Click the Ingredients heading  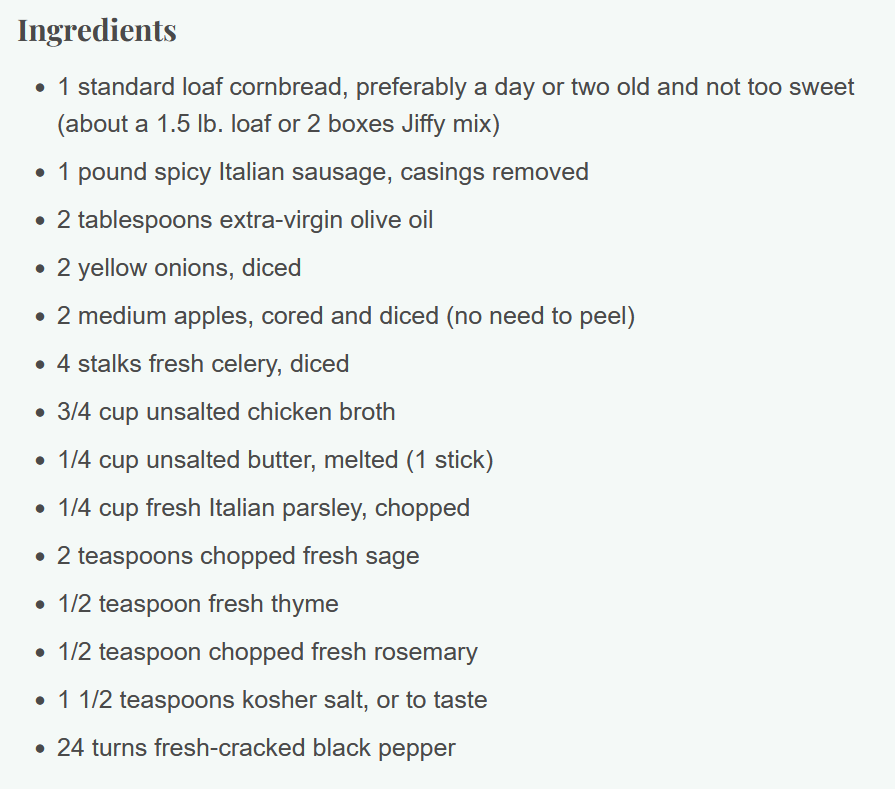click(97, 31)
